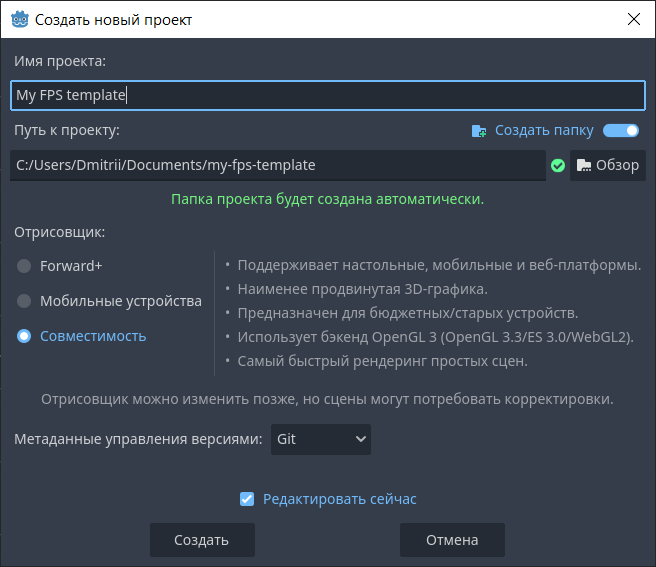The image size is (656, 567).
Task: Click the green checkmark path status icon
Action: [x=558, y=166]
